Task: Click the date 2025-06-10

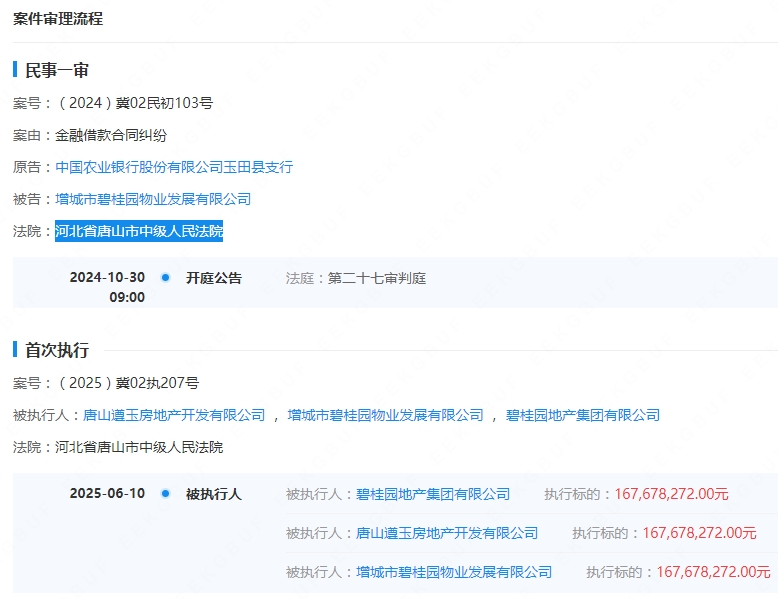Action: coord(107,493)
